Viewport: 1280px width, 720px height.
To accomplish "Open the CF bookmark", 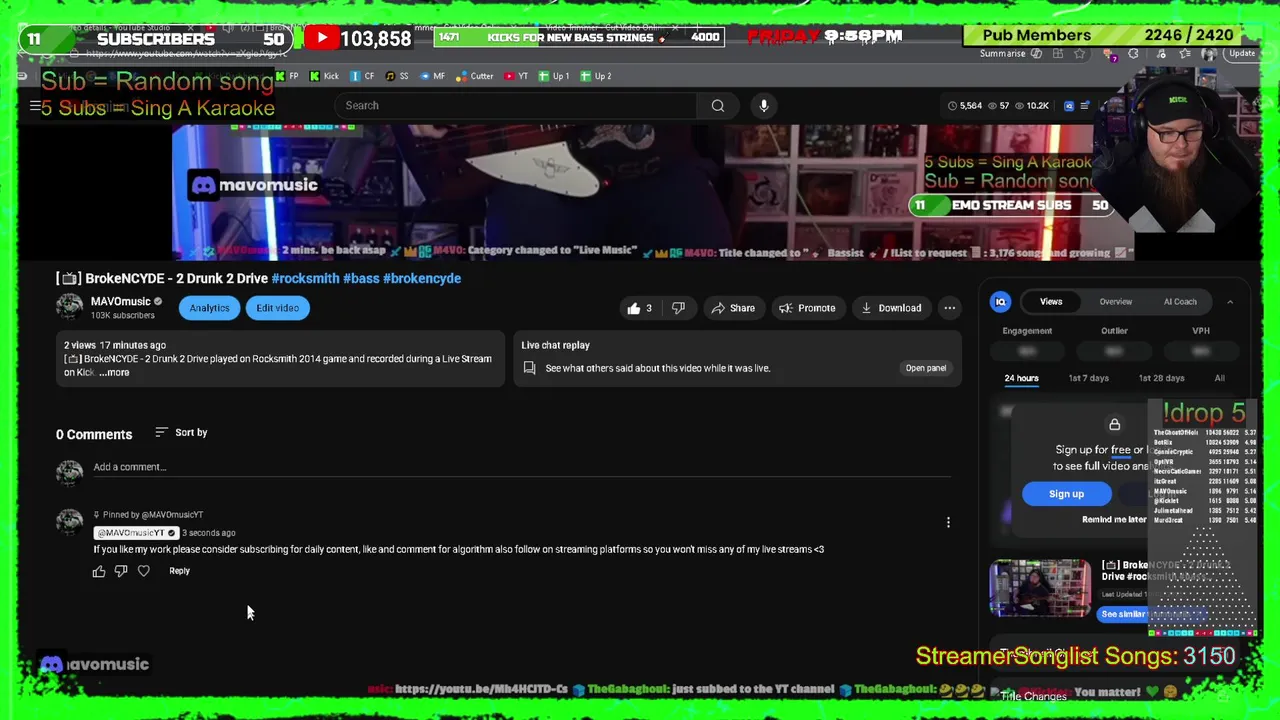I will click(362, 76).
